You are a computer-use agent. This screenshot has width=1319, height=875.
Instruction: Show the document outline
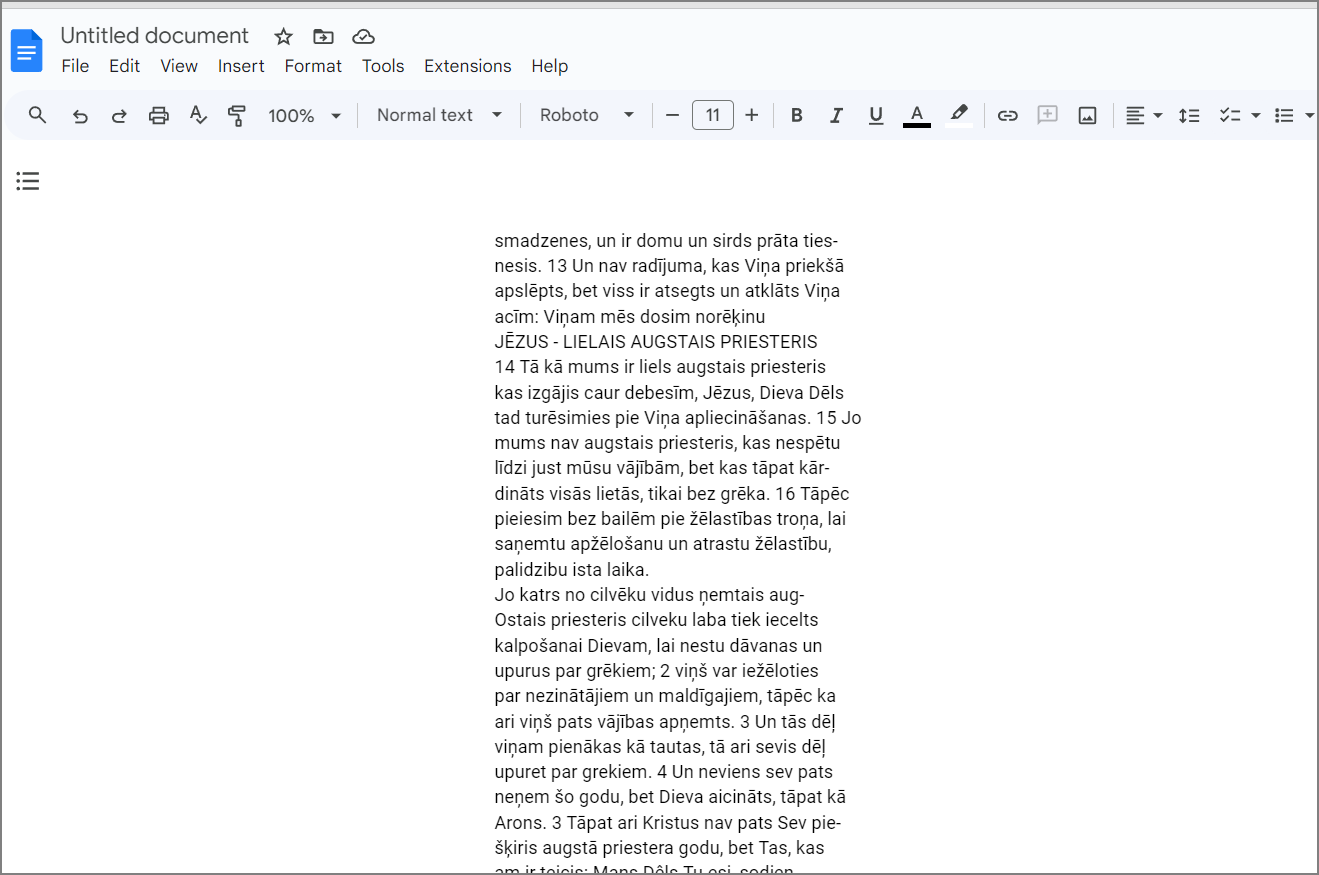[x=28, y=181]
